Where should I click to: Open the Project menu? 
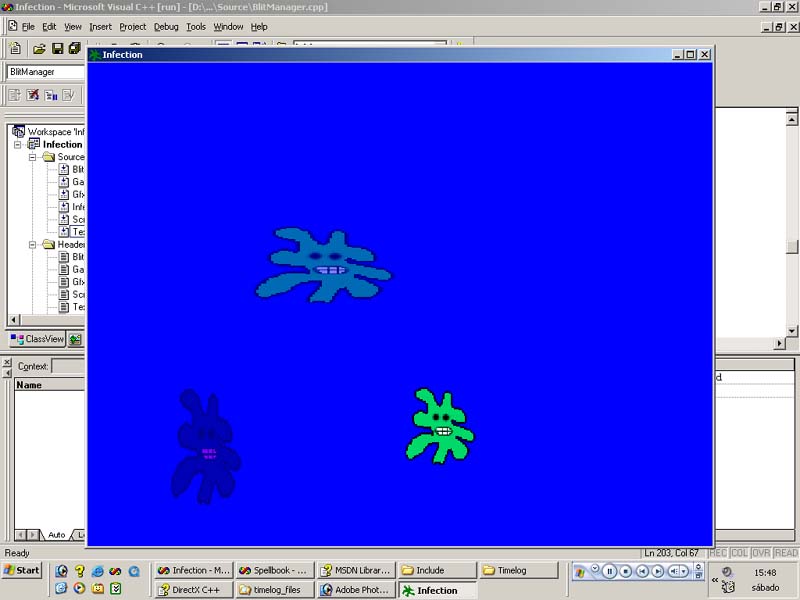coord(133,27)
